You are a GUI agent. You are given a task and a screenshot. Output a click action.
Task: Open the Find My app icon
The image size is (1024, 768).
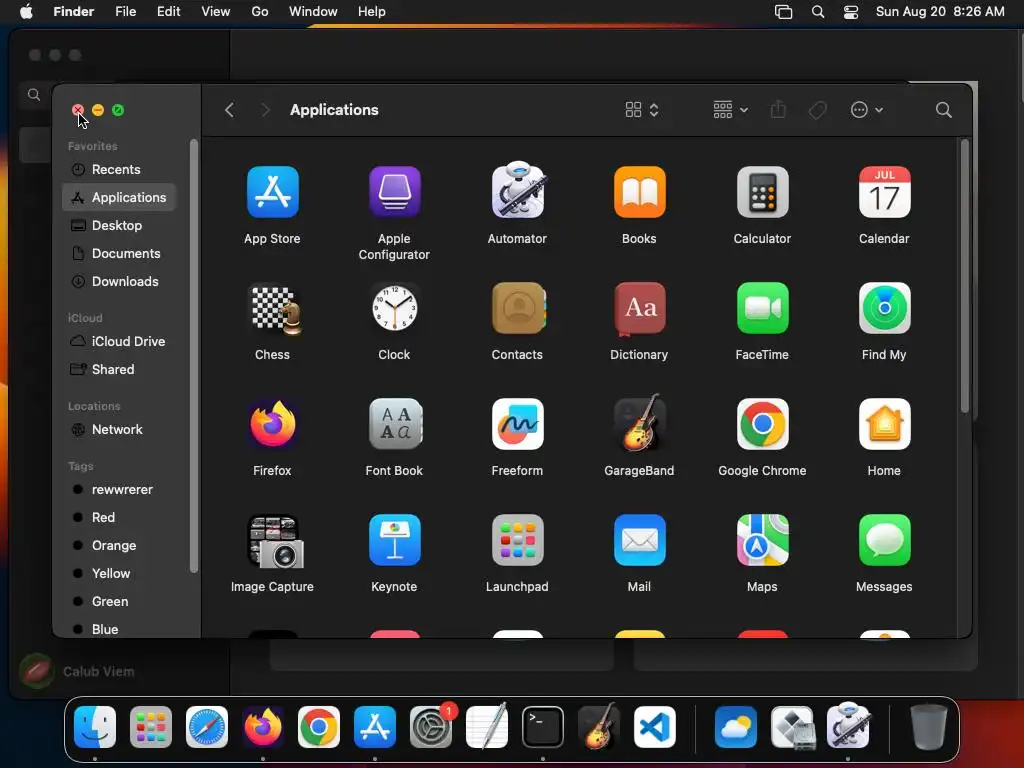click(x=884, y=308)
